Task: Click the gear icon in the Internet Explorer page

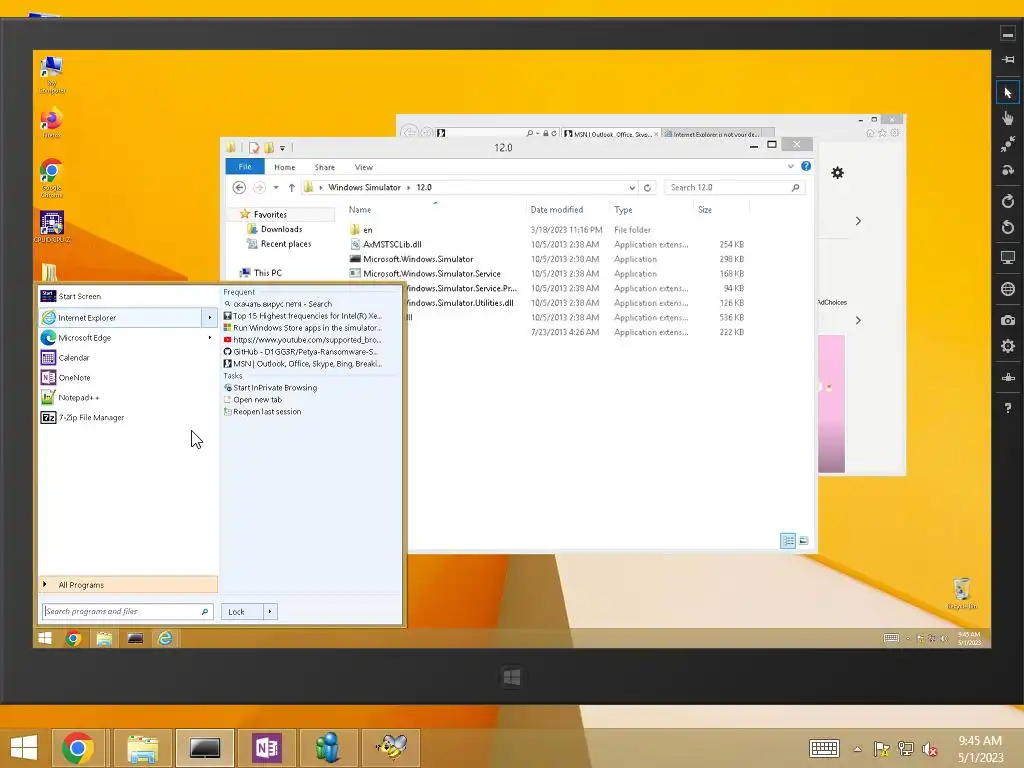Action: (837, 173)
